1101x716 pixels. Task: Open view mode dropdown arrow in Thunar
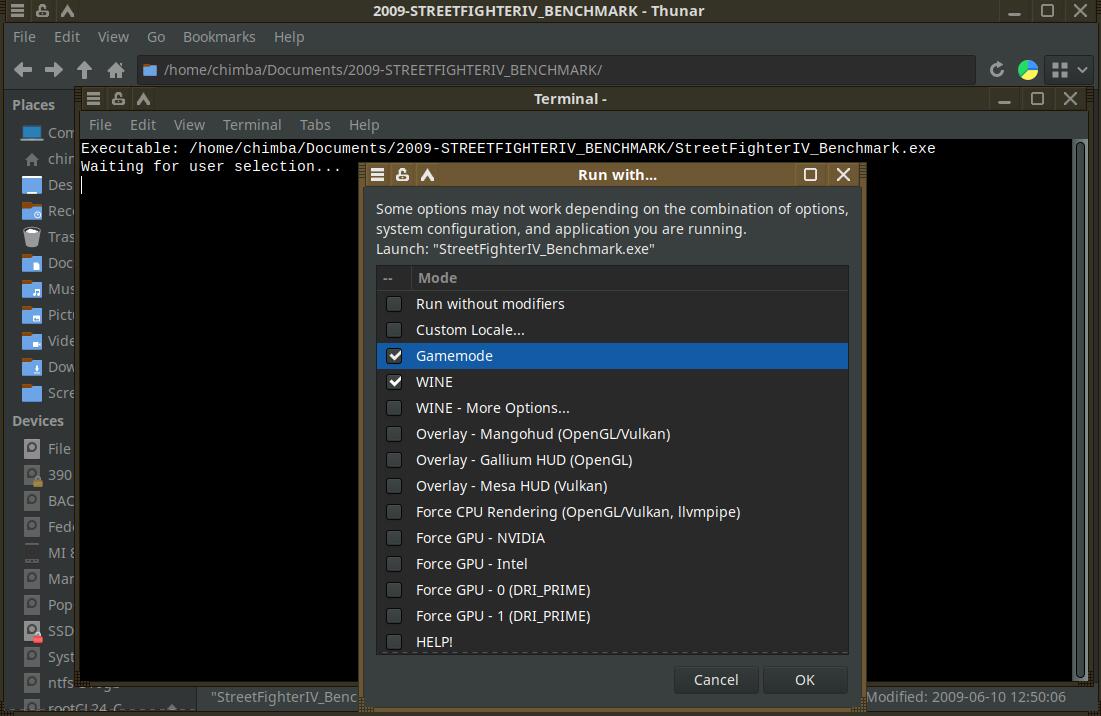click(1082, 69)
